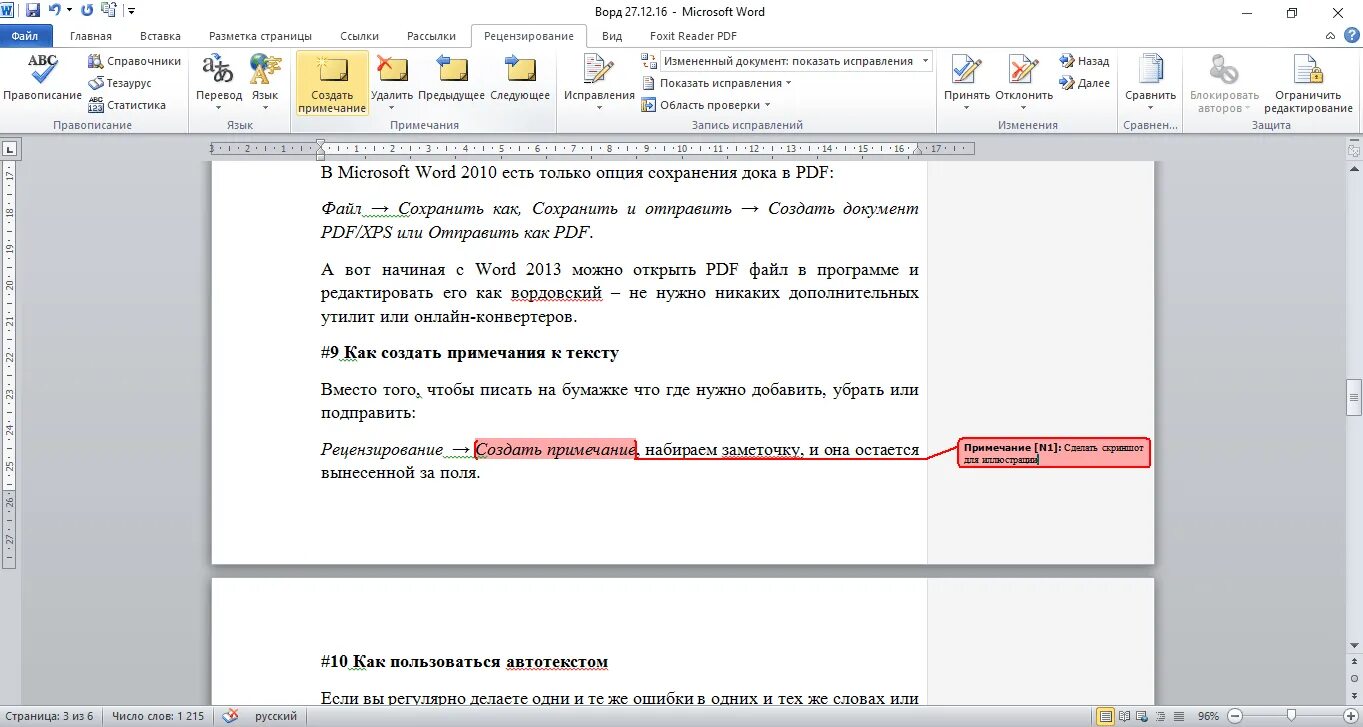
Task: Click the Удалить comment icon
Action: pos(391,70)
